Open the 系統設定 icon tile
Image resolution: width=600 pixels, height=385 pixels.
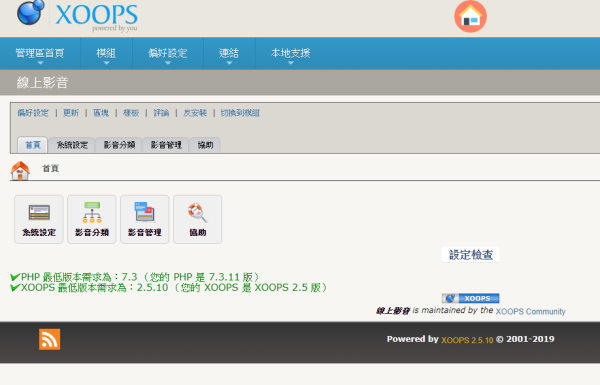tap(39, 219)
